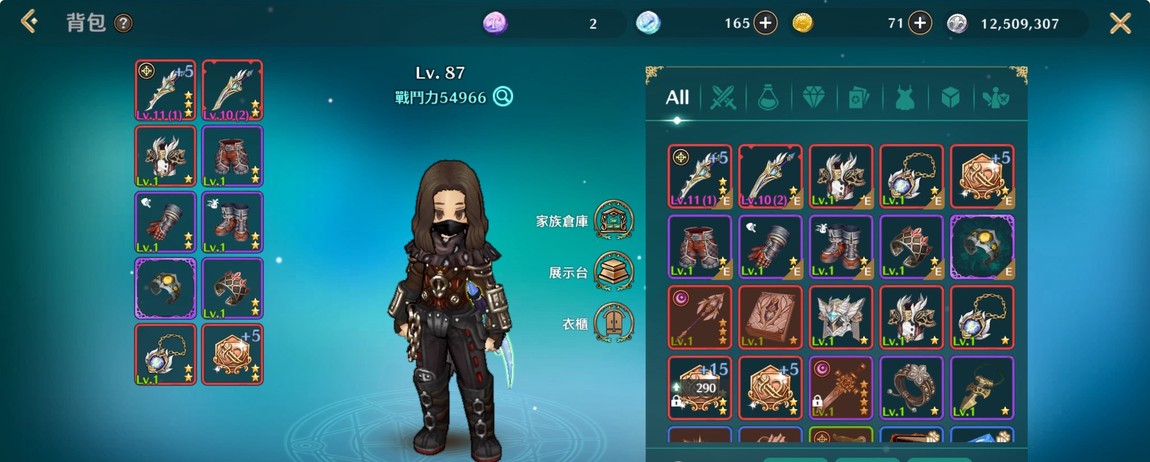
Task: Filter inventory by diamond gem tab
Action: point(813,97)
